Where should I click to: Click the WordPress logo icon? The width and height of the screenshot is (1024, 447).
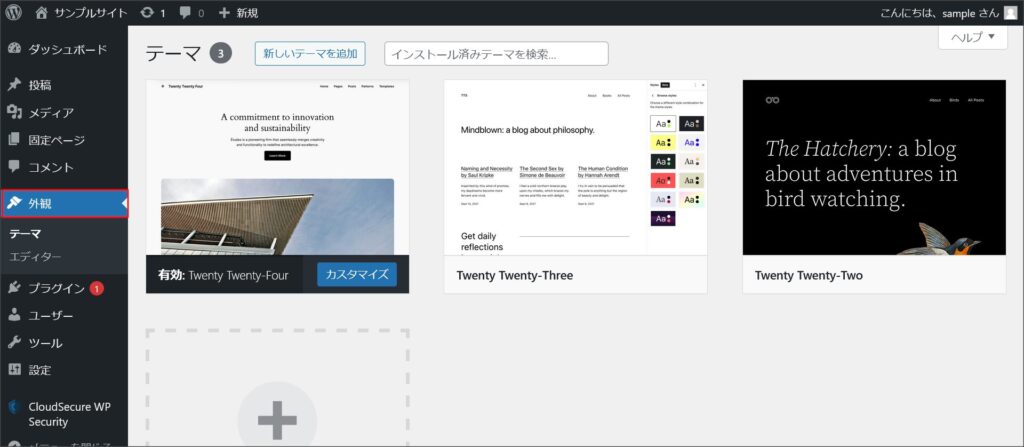click(x=14, y=12)
